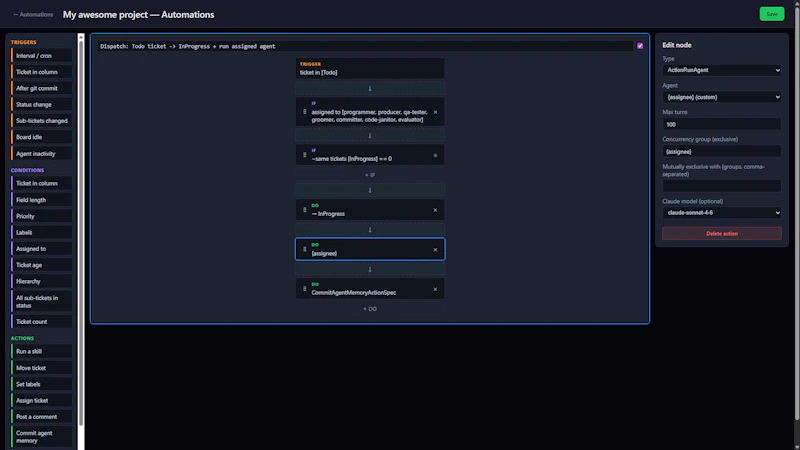Click drop slot above CommitAgentMemoryActionSpec node
800x450 pixels.
click(370, 269)
